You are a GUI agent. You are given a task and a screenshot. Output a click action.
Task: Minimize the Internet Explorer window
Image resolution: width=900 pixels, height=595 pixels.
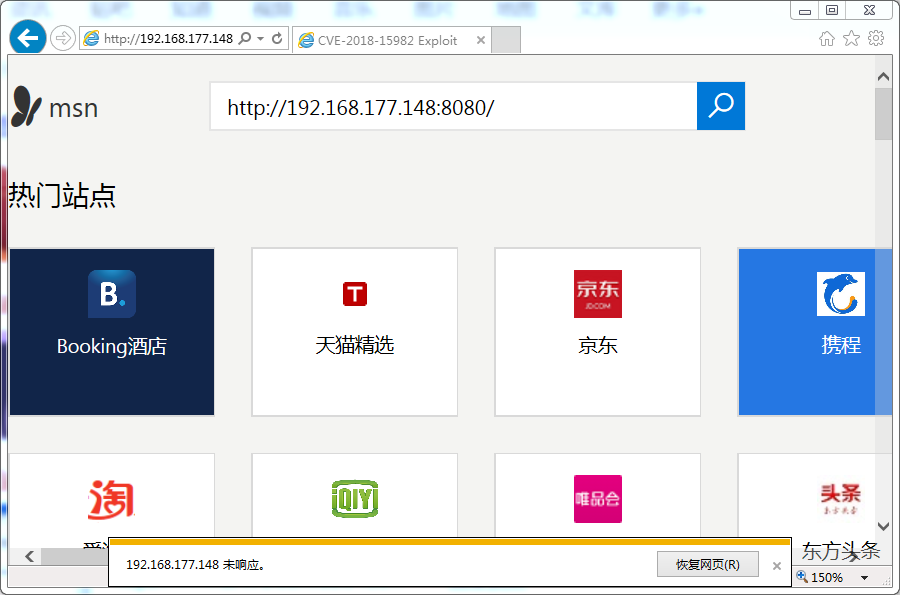coord(805,10)
